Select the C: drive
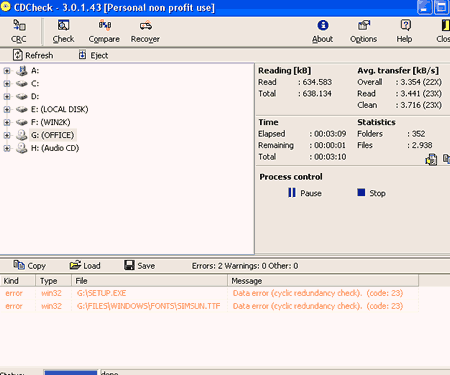Image resolution: width=450 pixels, height=375 pixels. pos(35,84)
